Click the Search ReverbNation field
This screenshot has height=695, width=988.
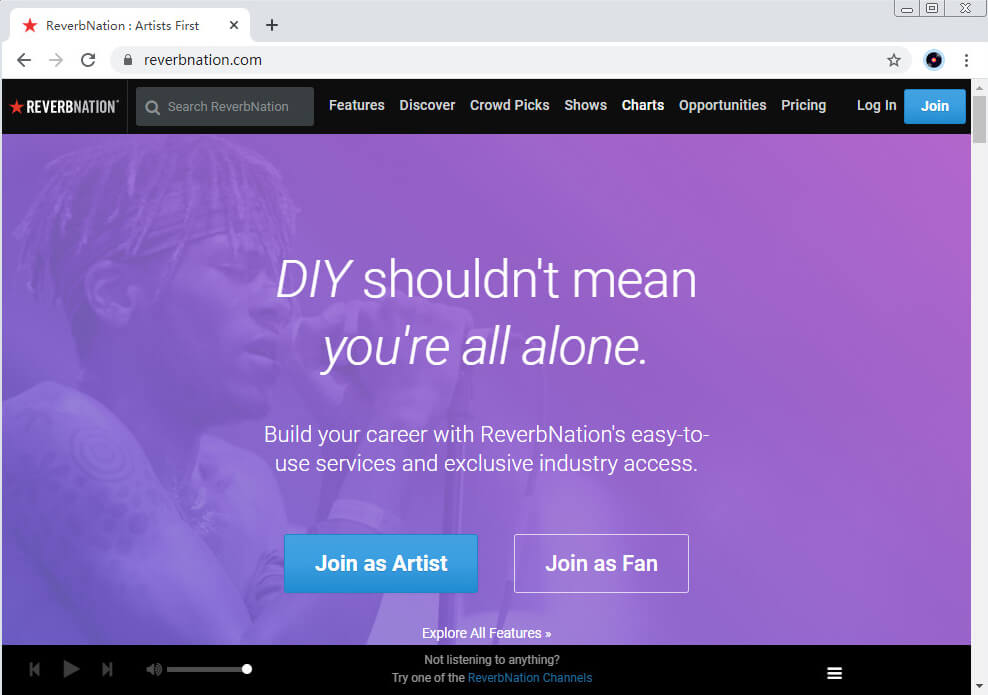(225, 106)
